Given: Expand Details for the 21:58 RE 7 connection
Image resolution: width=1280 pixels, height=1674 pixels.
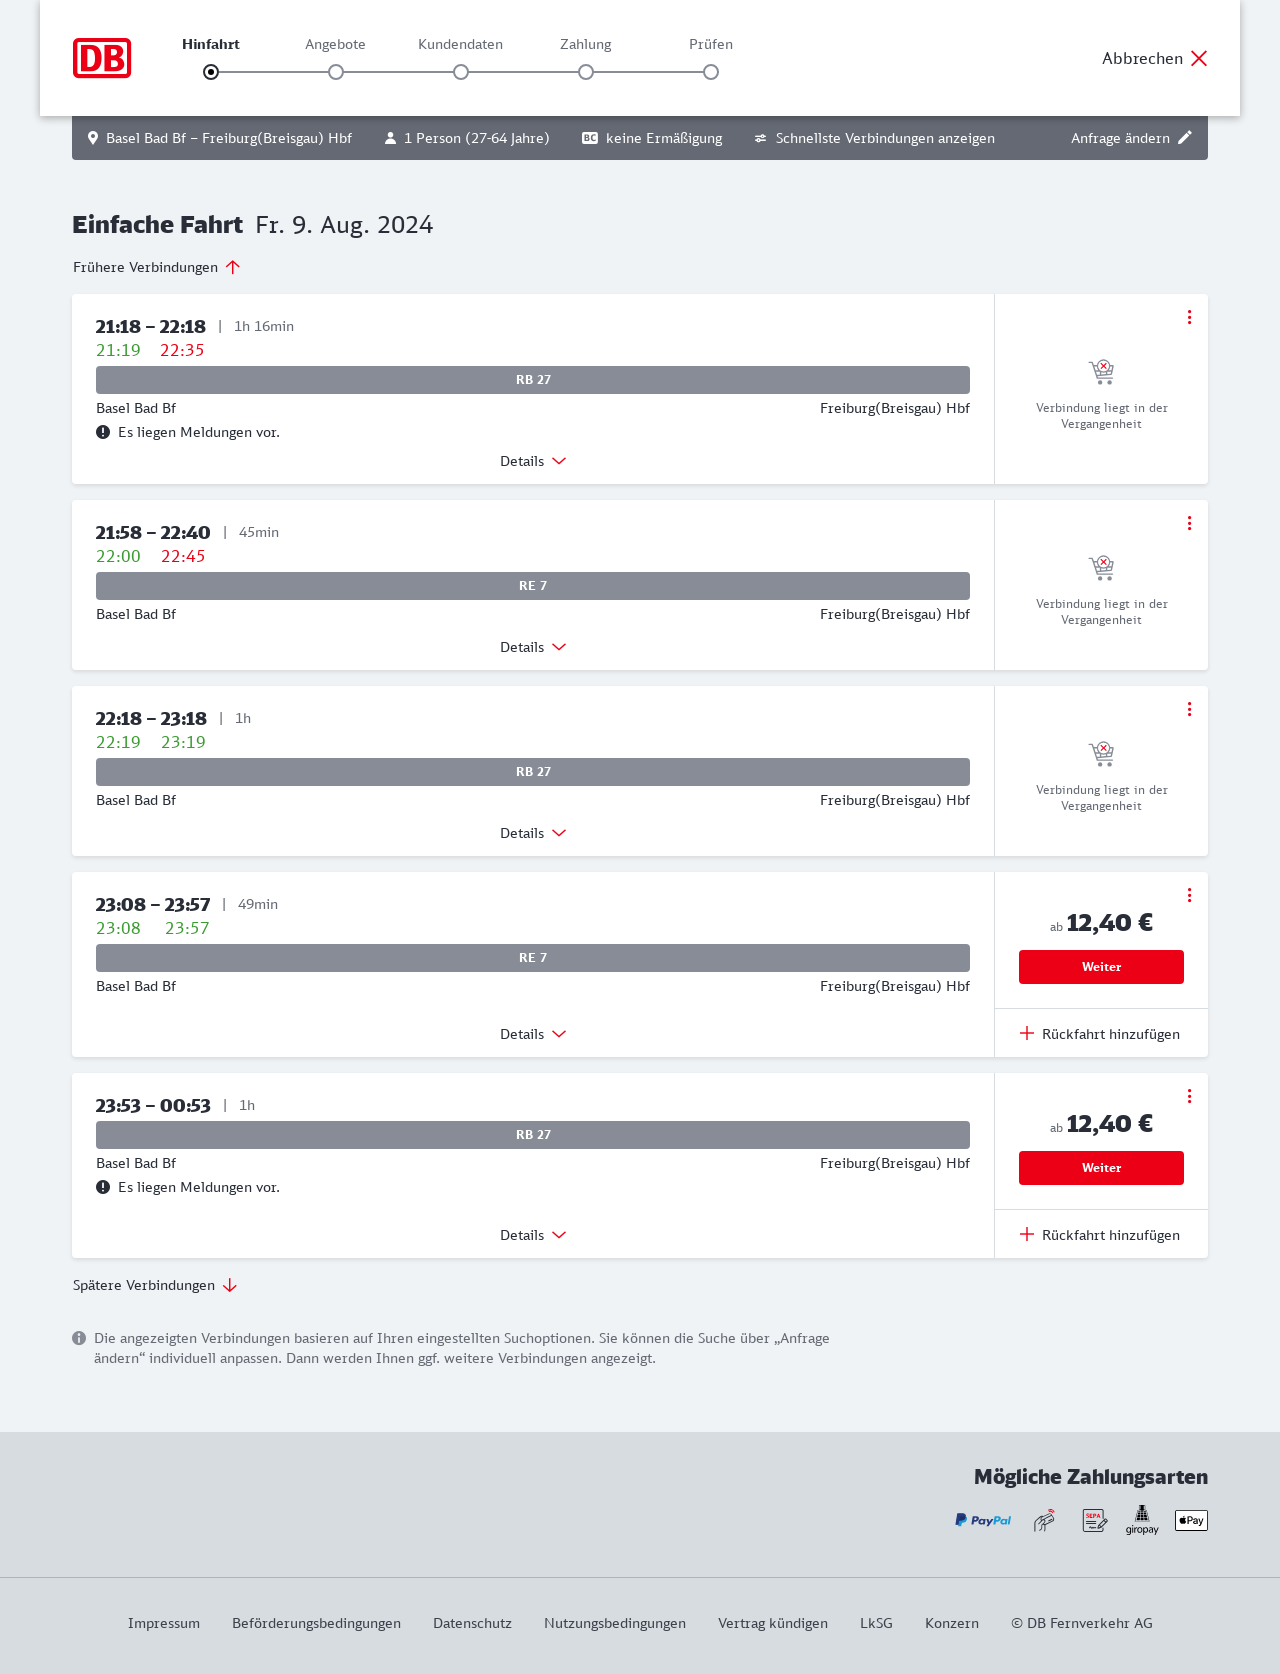Looking at the screenshot, I should 533,647.
